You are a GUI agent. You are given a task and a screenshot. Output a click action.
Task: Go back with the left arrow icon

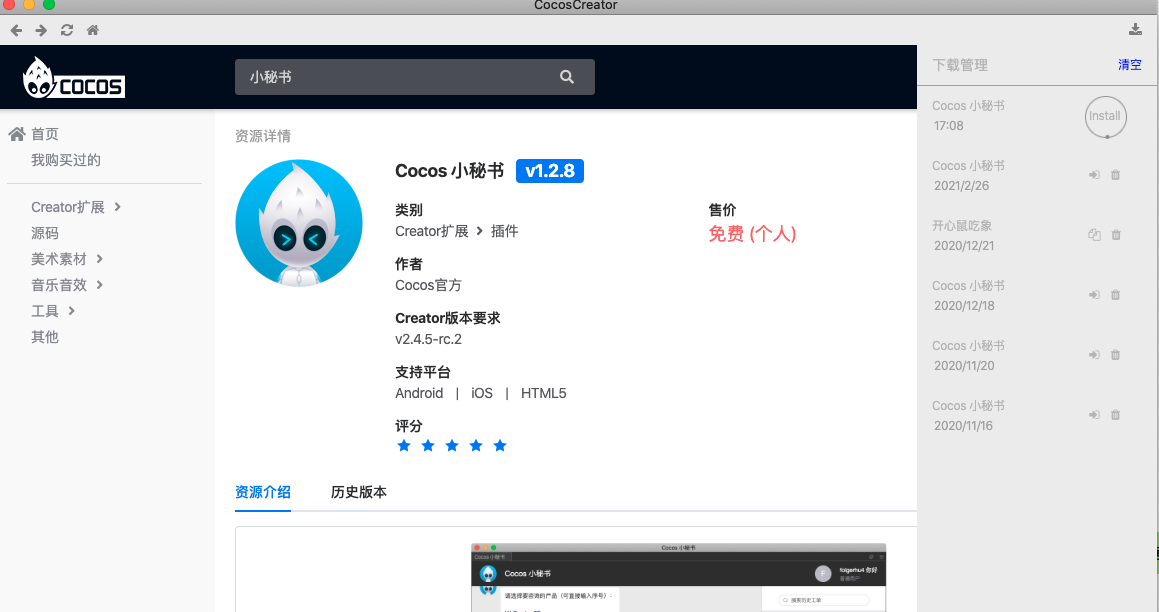16,30
